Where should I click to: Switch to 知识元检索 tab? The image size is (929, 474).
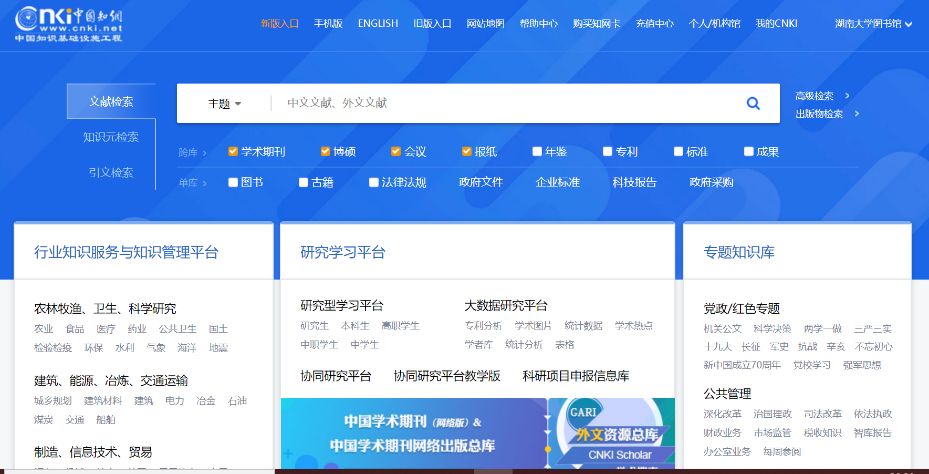(x=111, y=137)
